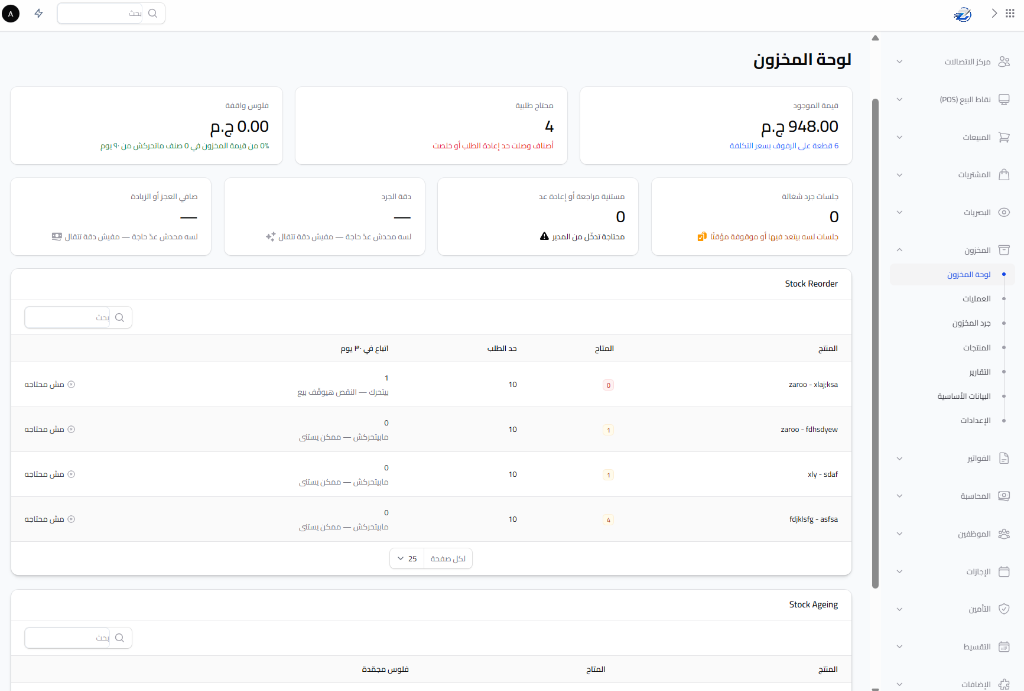Click the المبيعات shopping cart icon
The width and height of the screenshot is (1024, 691).
1004,137
